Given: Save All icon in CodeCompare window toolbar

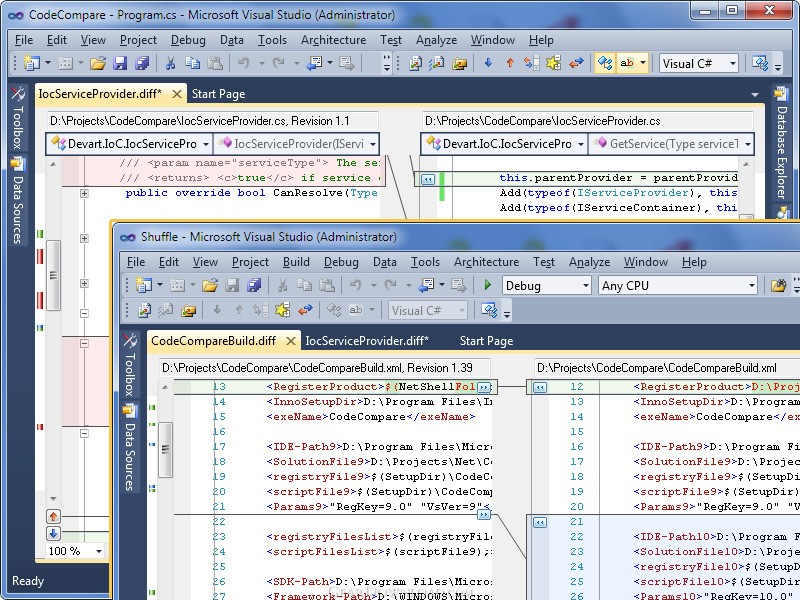Looking at the screenshot, I should pyautogui.click(x=142, y=63).
